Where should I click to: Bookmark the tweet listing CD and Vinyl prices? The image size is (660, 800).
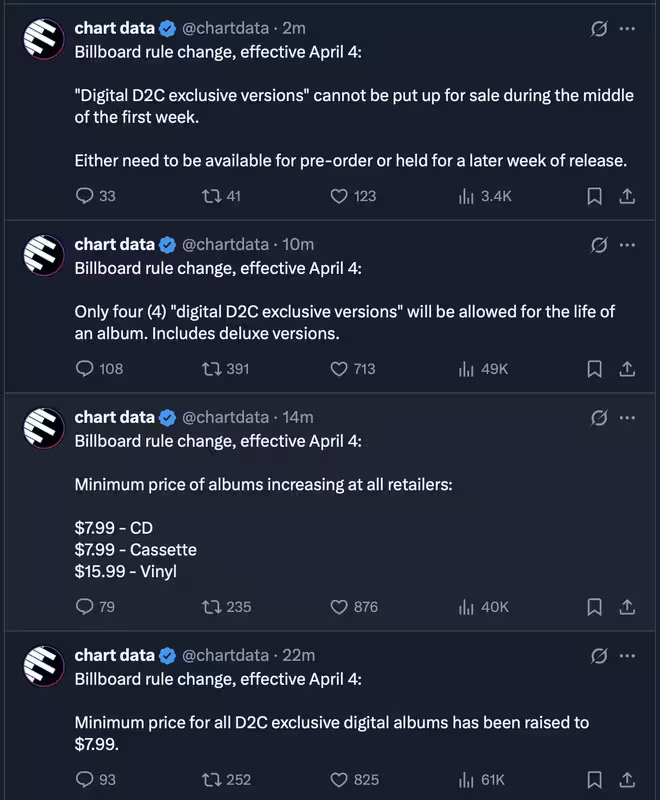(594, 607)
